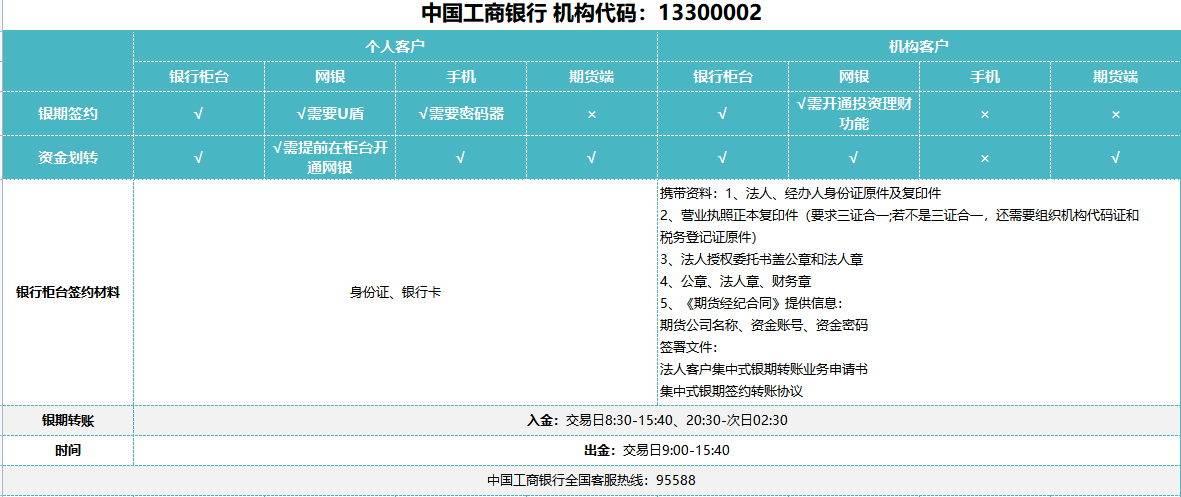Click 银行柜台 column header under 个人客户
Viewport: 1181px width, 497px height.
pos(199,76)
